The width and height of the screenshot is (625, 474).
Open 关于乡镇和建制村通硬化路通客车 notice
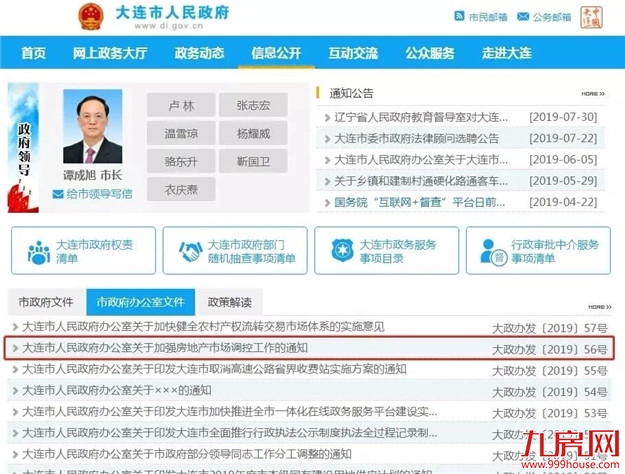(421, 181)
